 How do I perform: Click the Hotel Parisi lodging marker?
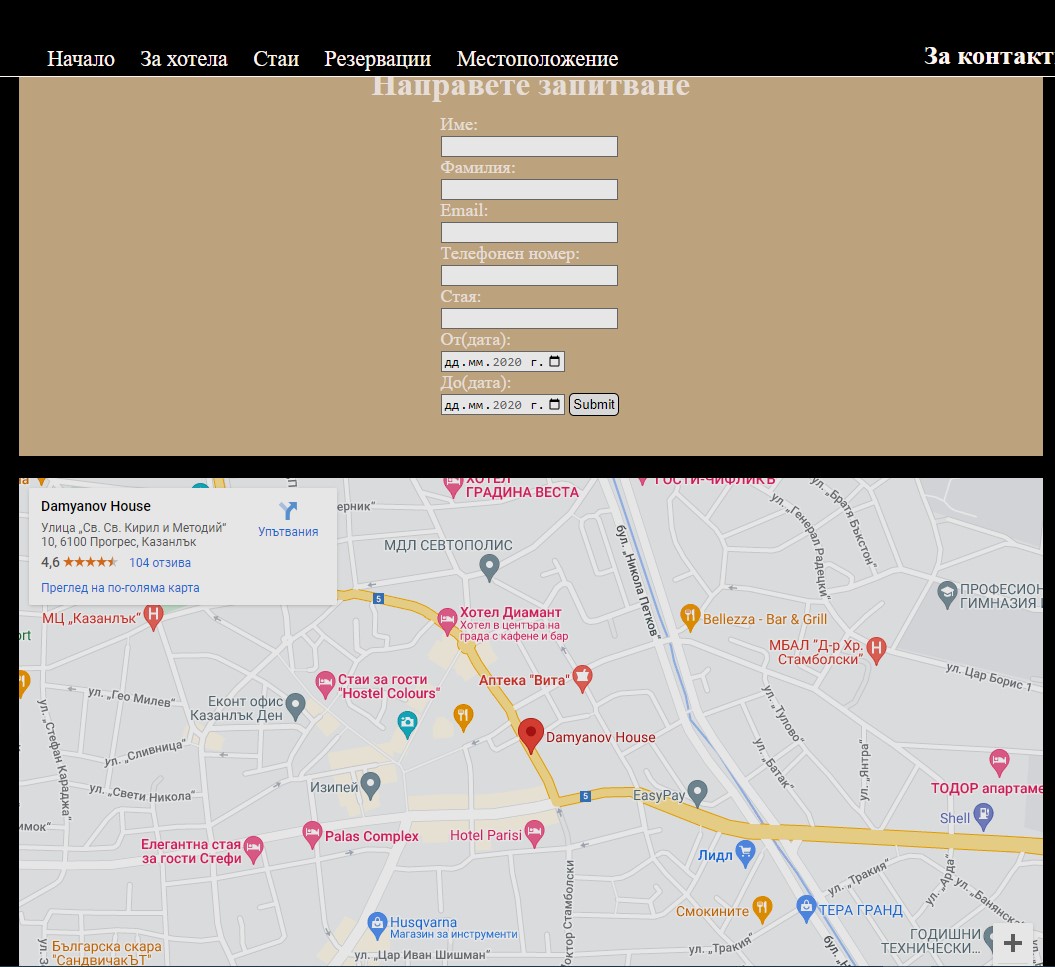click(x=534, y=832)
